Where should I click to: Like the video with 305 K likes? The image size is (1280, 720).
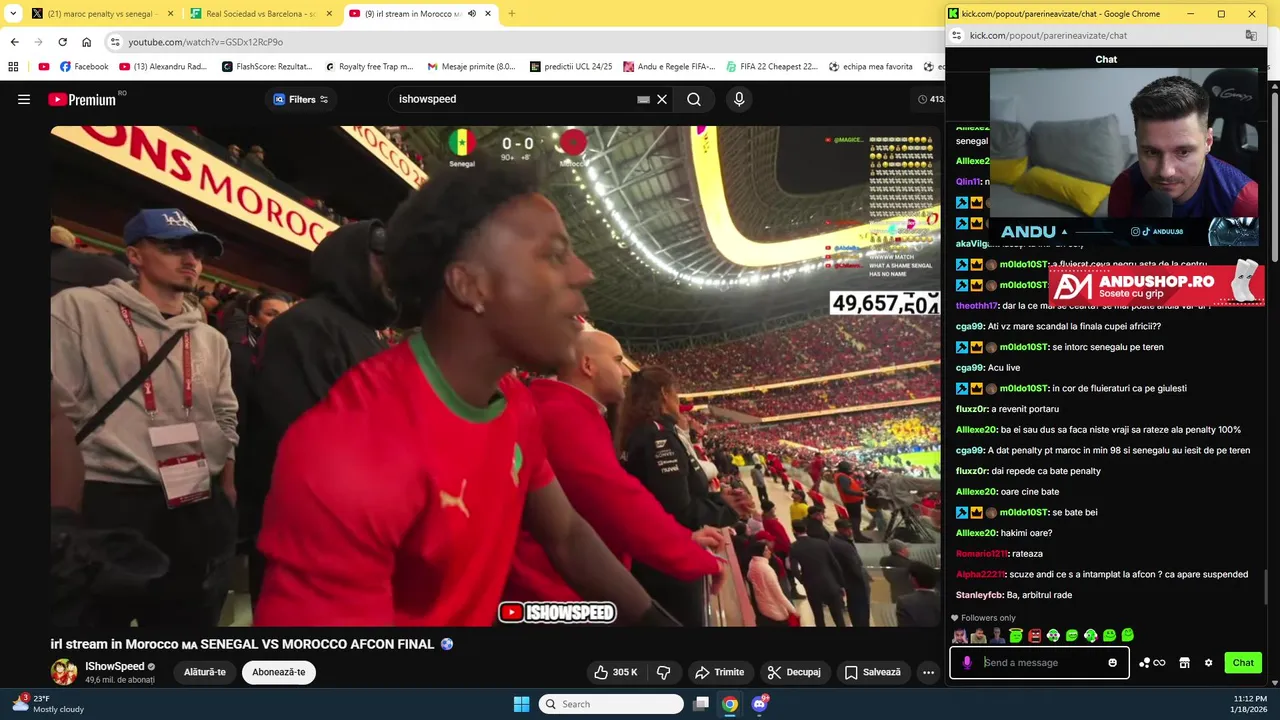(x=616, y=672)
